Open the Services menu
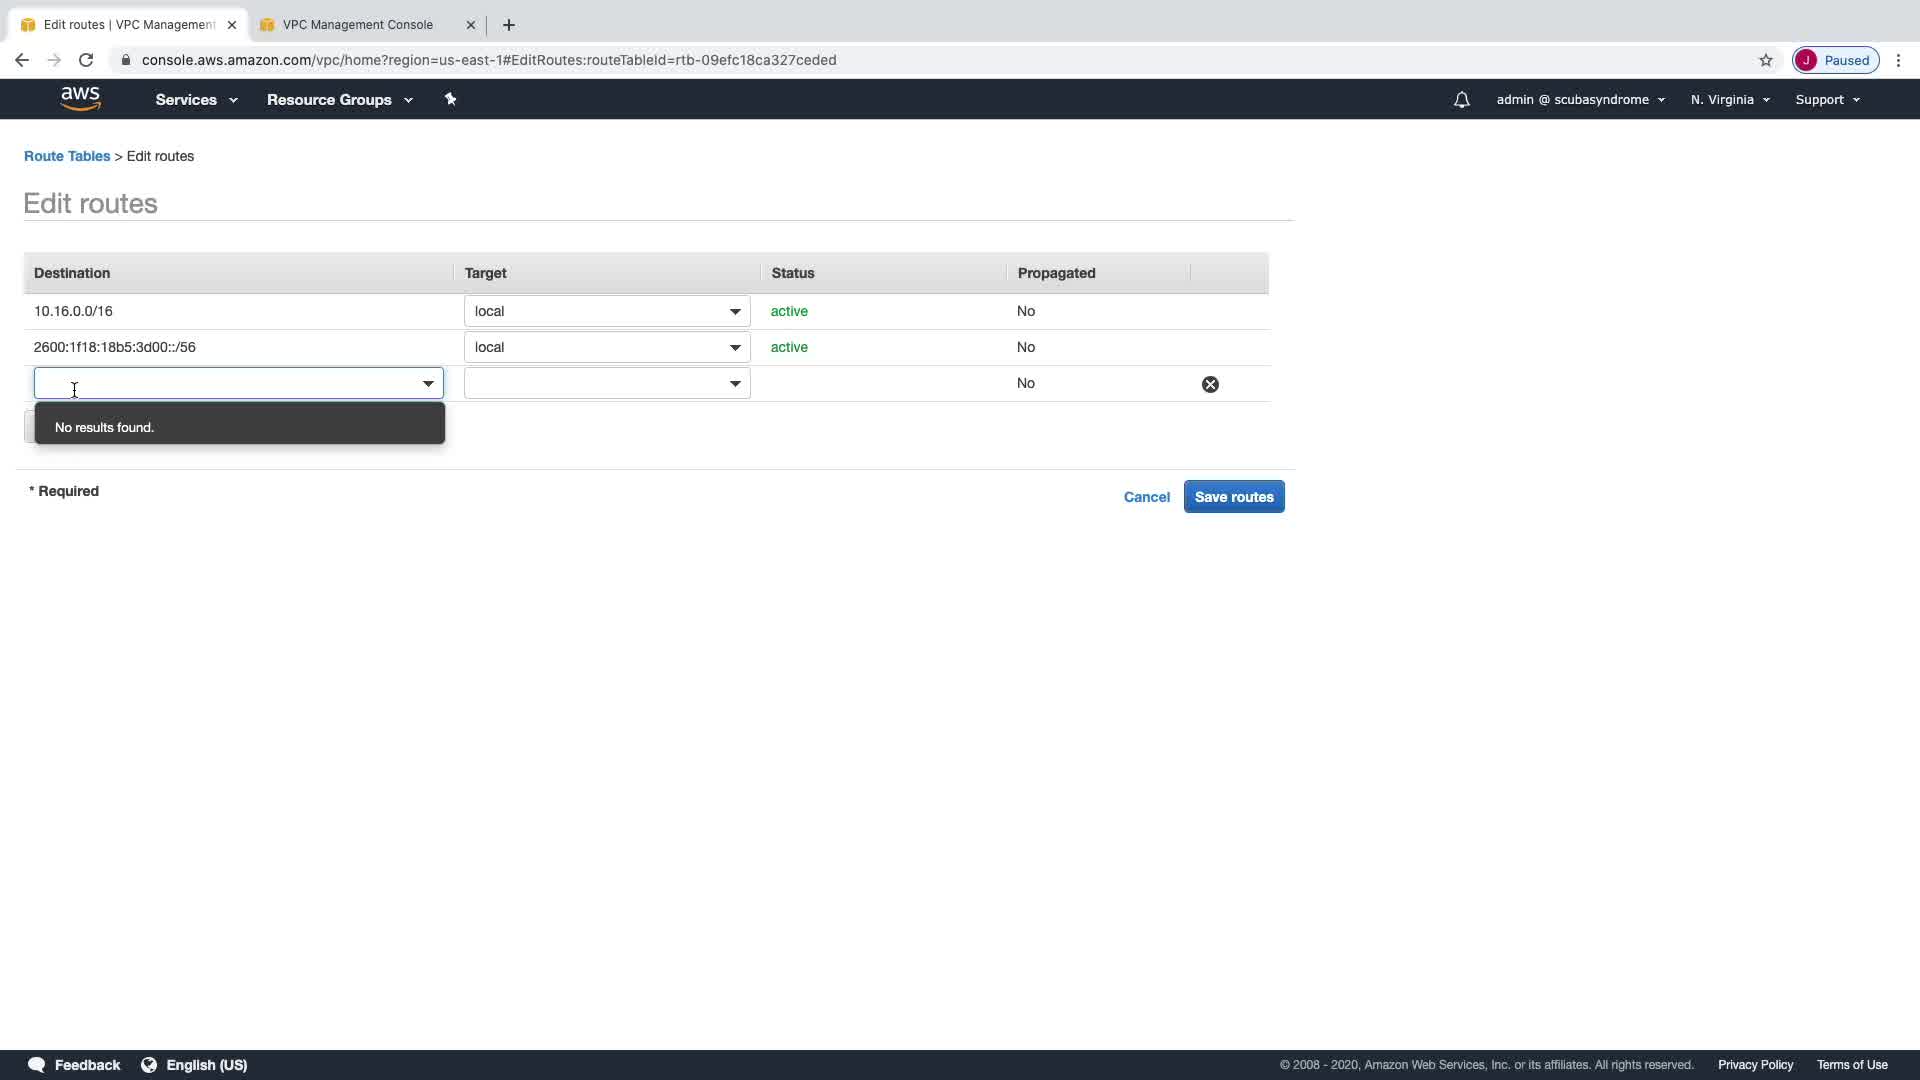The image size is (1920, 1080). 196,100
